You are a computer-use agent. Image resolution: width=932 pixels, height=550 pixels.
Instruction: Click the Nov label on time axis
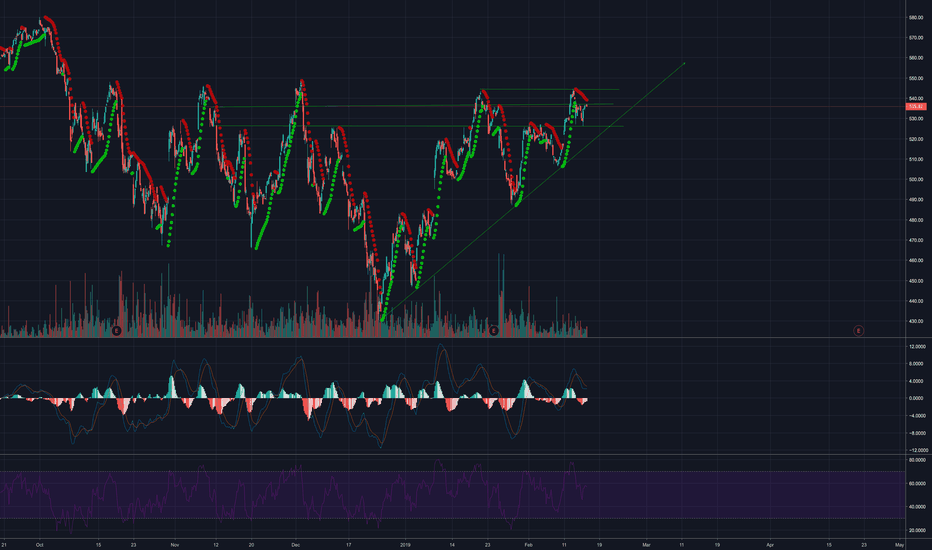pyautogui.click(x=175, y=545)
